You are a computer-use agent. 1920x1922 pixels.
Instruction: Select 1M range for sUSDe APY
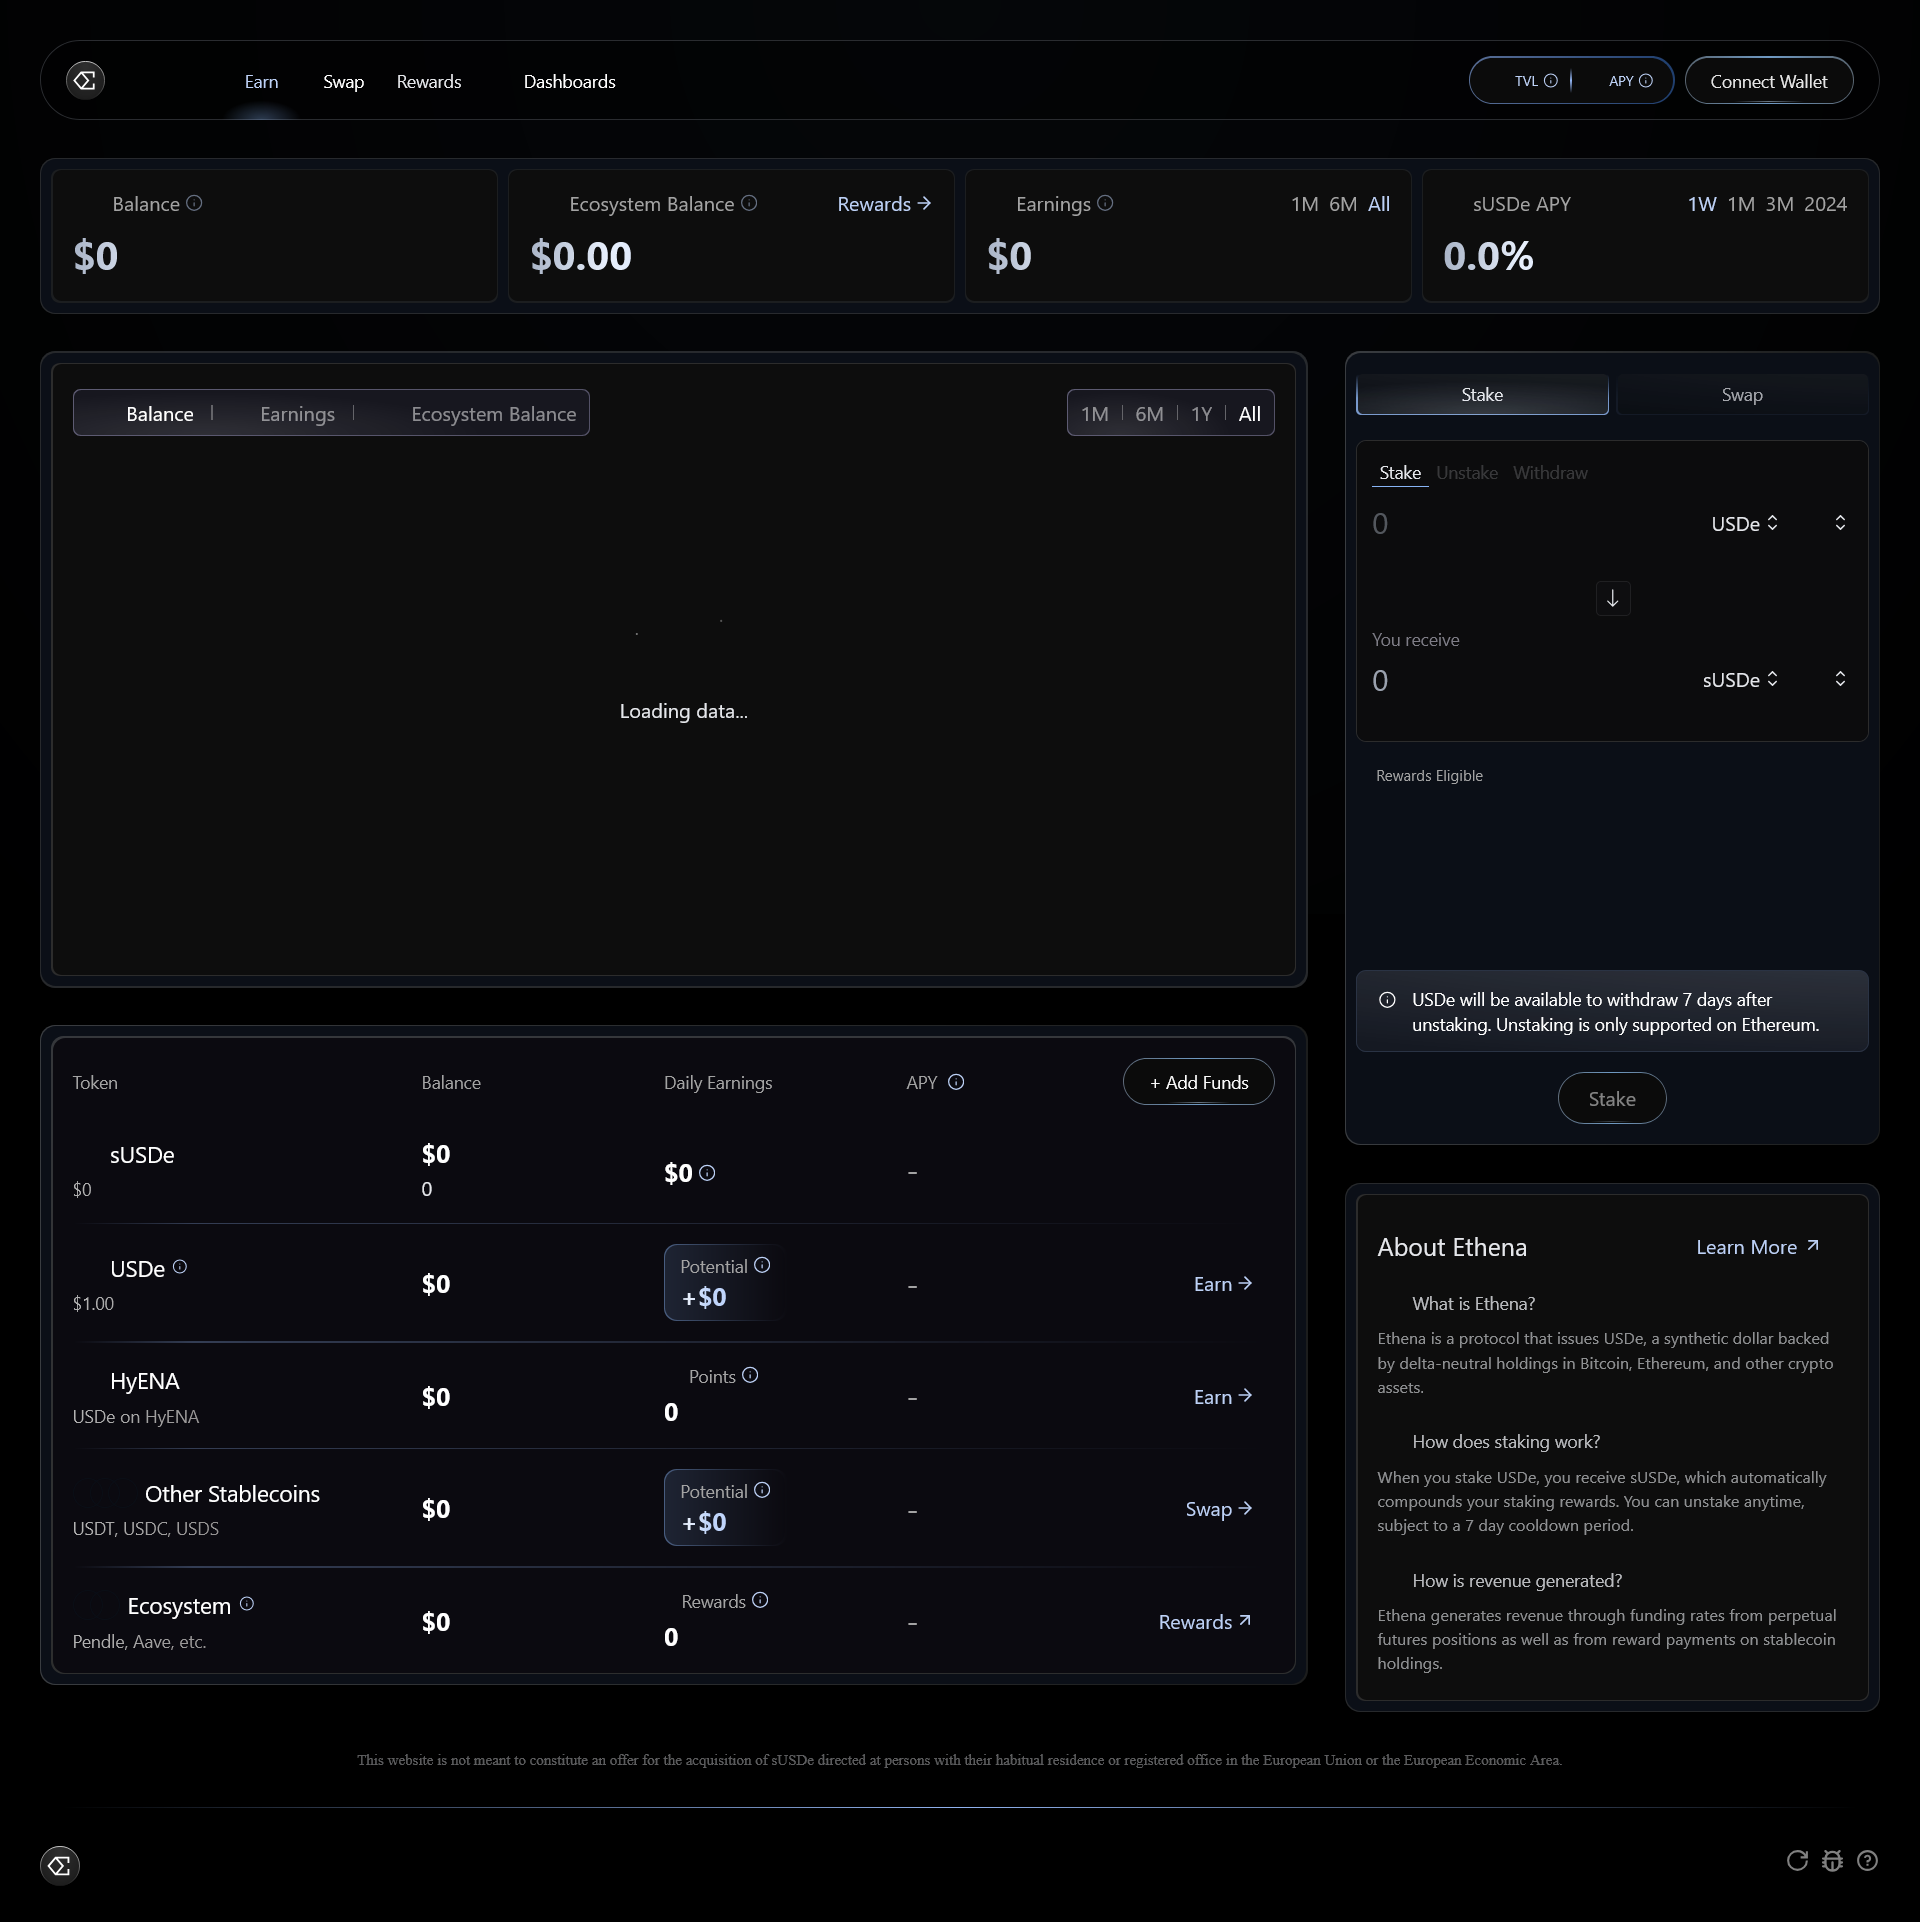pyautogui.click(x=1741, y=204)
